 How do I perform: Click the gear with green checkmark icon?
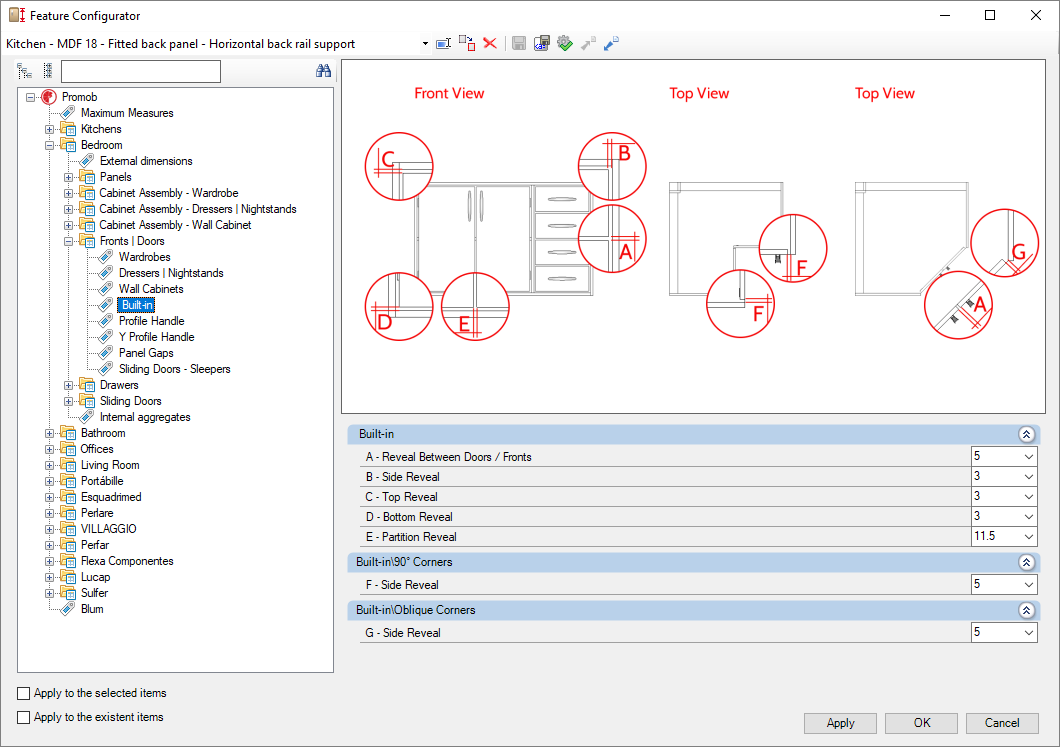(x=564, y=44)
